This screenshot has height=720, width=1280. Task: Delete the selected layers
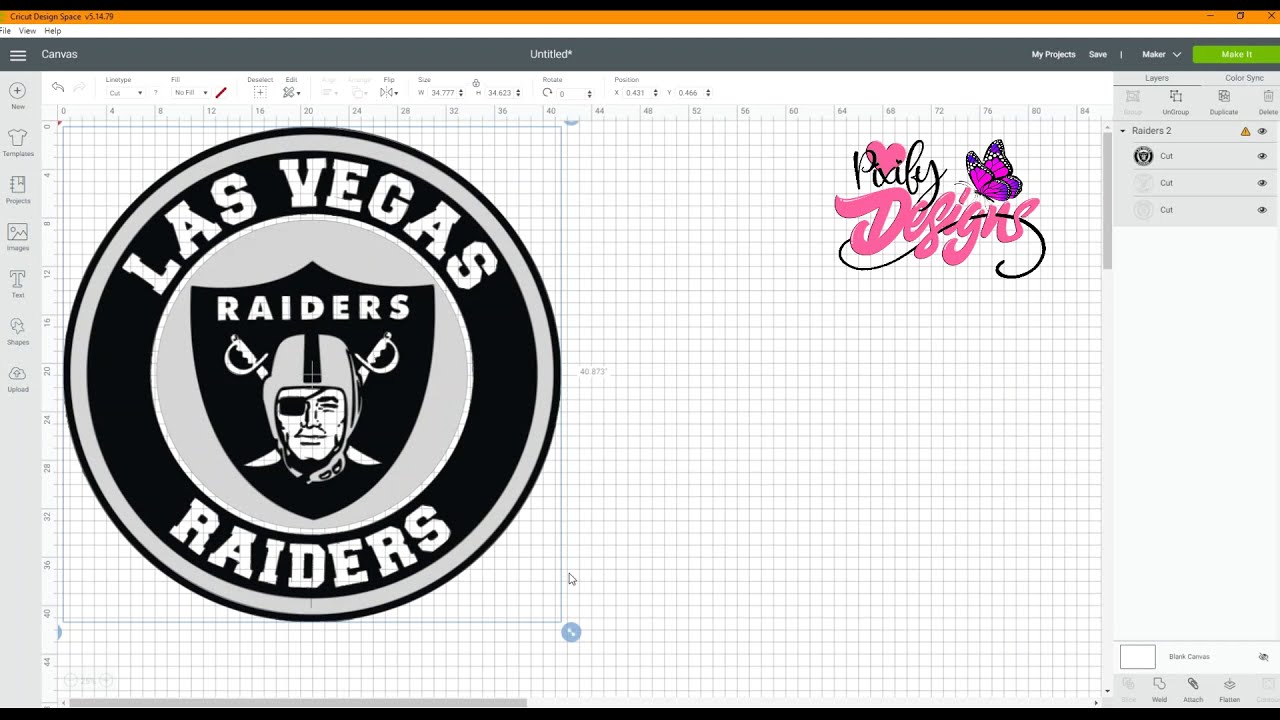click(x=1268, y=101)
